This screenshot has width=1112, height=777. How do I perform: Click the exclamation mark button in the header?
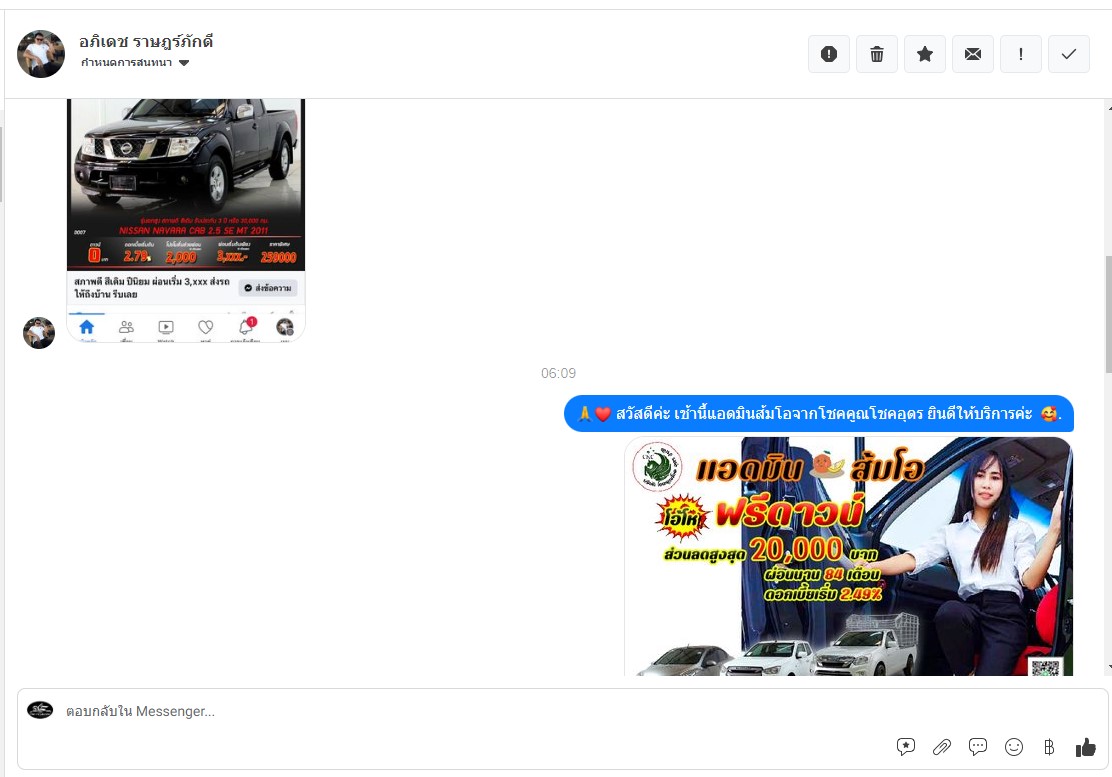pyautogui.click(x=1020, y=54)
